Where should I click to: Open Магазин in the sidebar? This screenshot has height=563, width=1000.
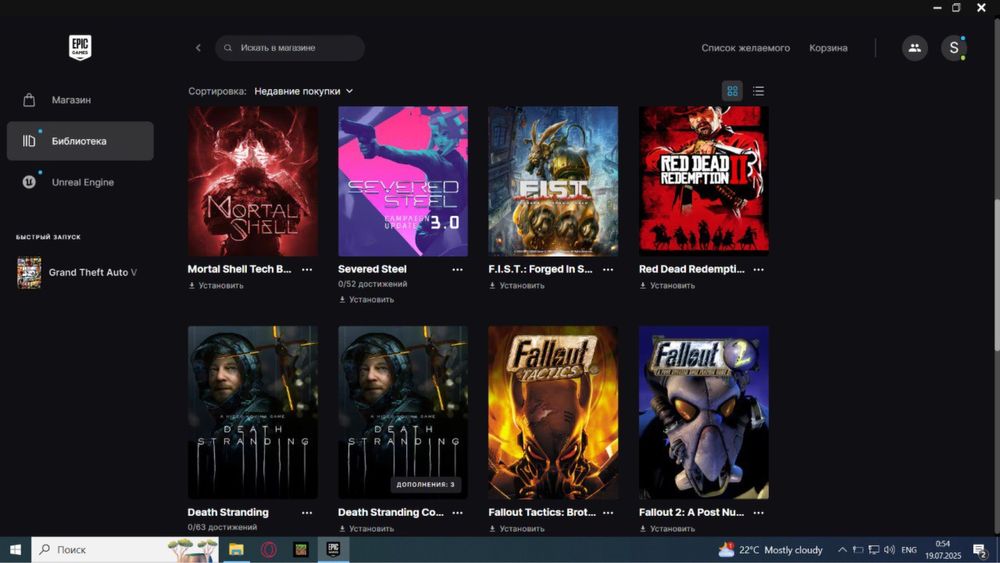coord(80,100)
